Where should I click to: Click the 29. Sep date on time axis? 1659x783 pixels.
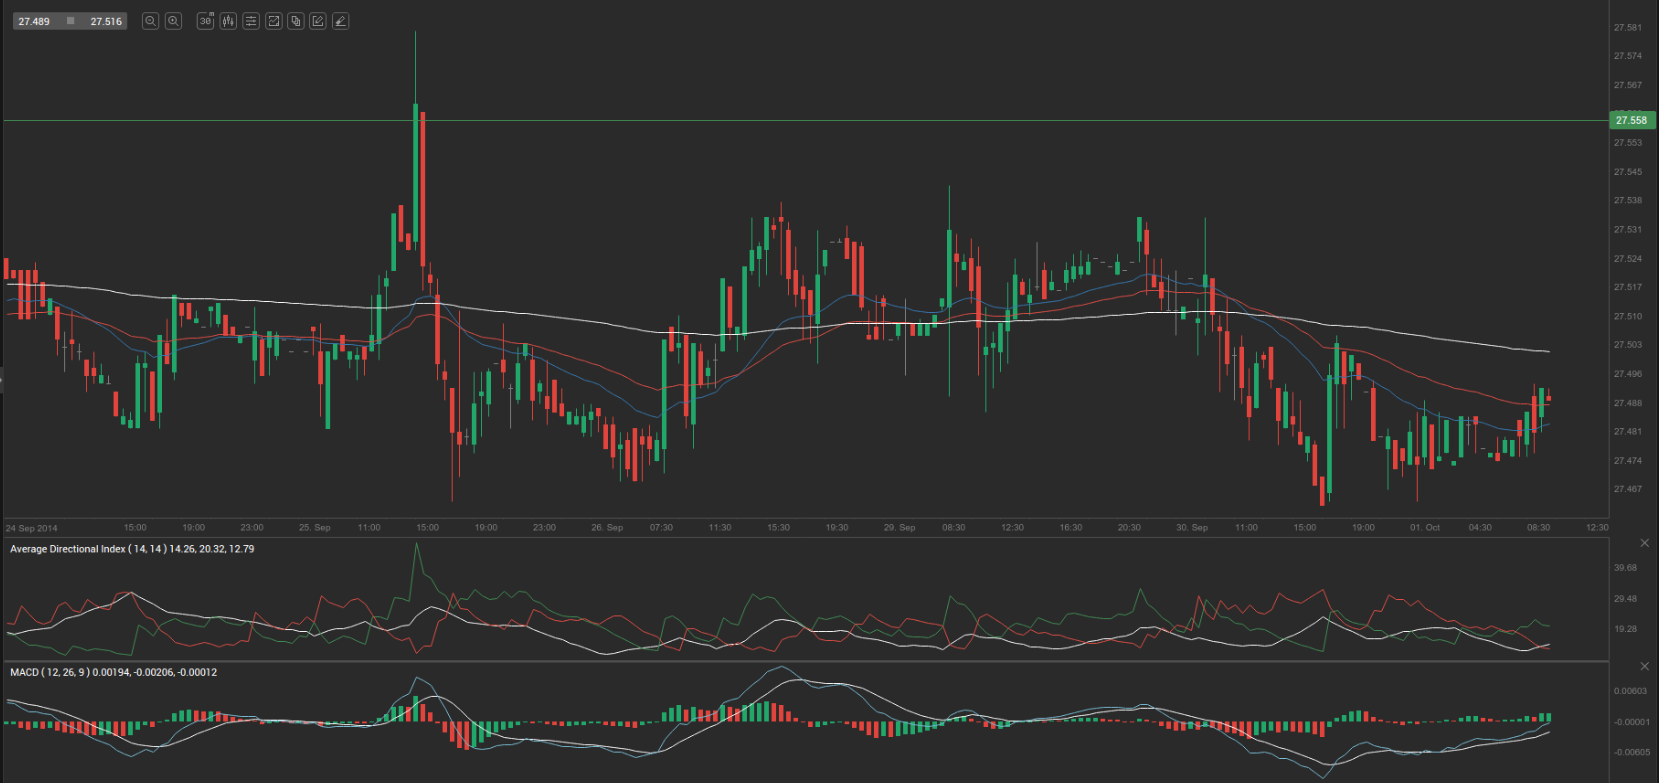pos(899,527)
